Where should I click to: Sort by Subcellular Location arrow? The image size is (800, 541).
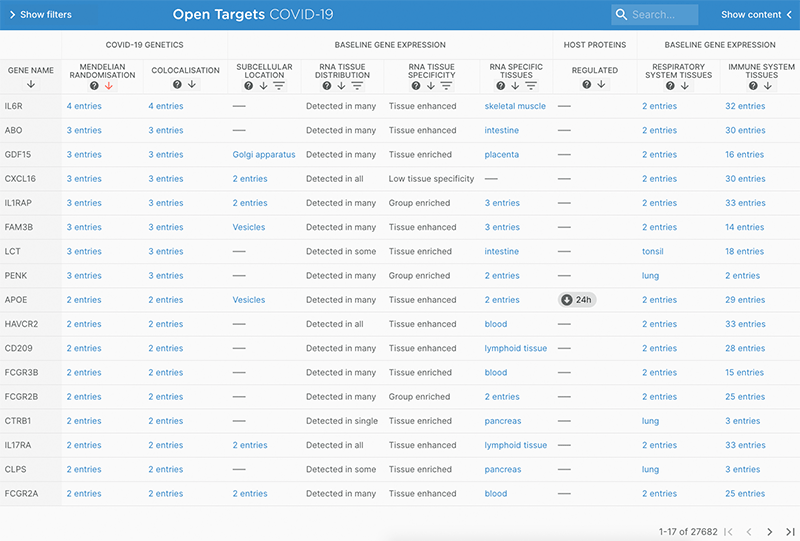(x=263, y=86)
